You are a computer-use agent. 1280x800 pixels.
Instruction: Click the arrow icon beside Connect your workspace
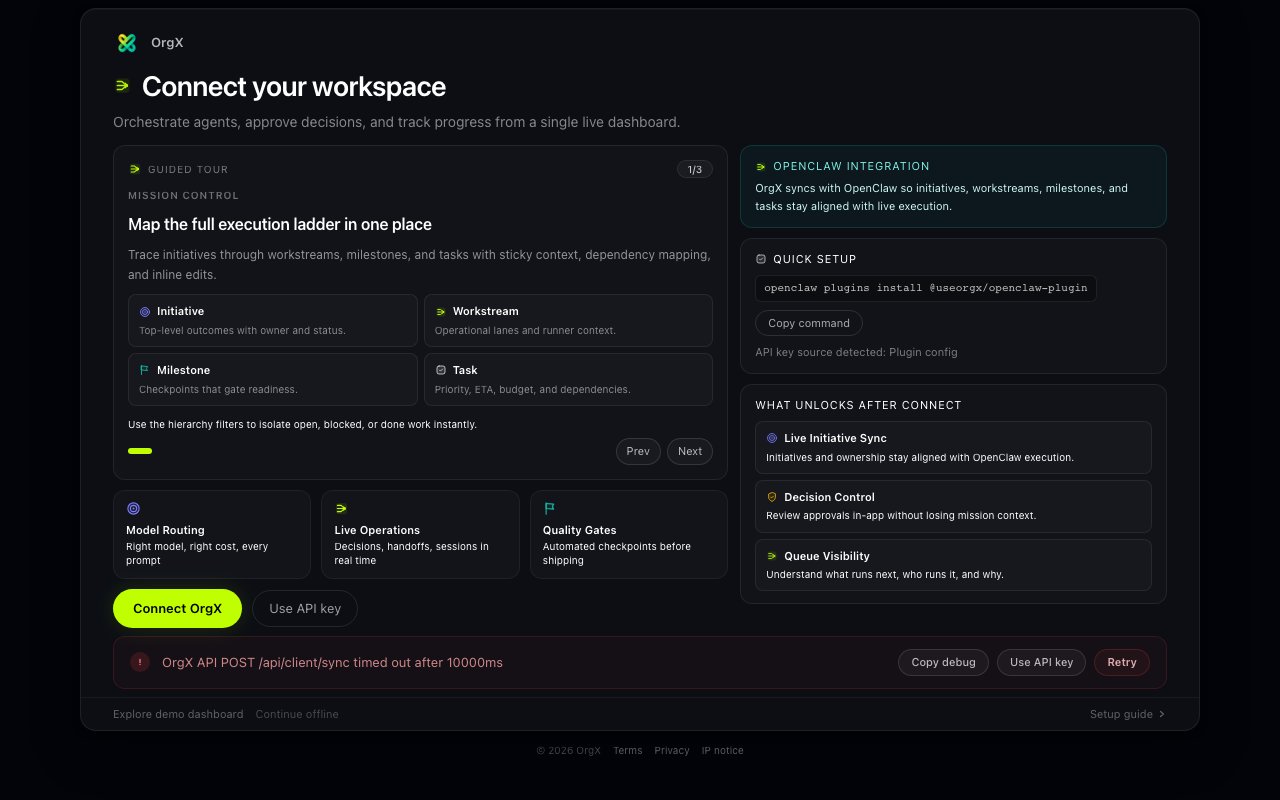click(x=122, y=86)
